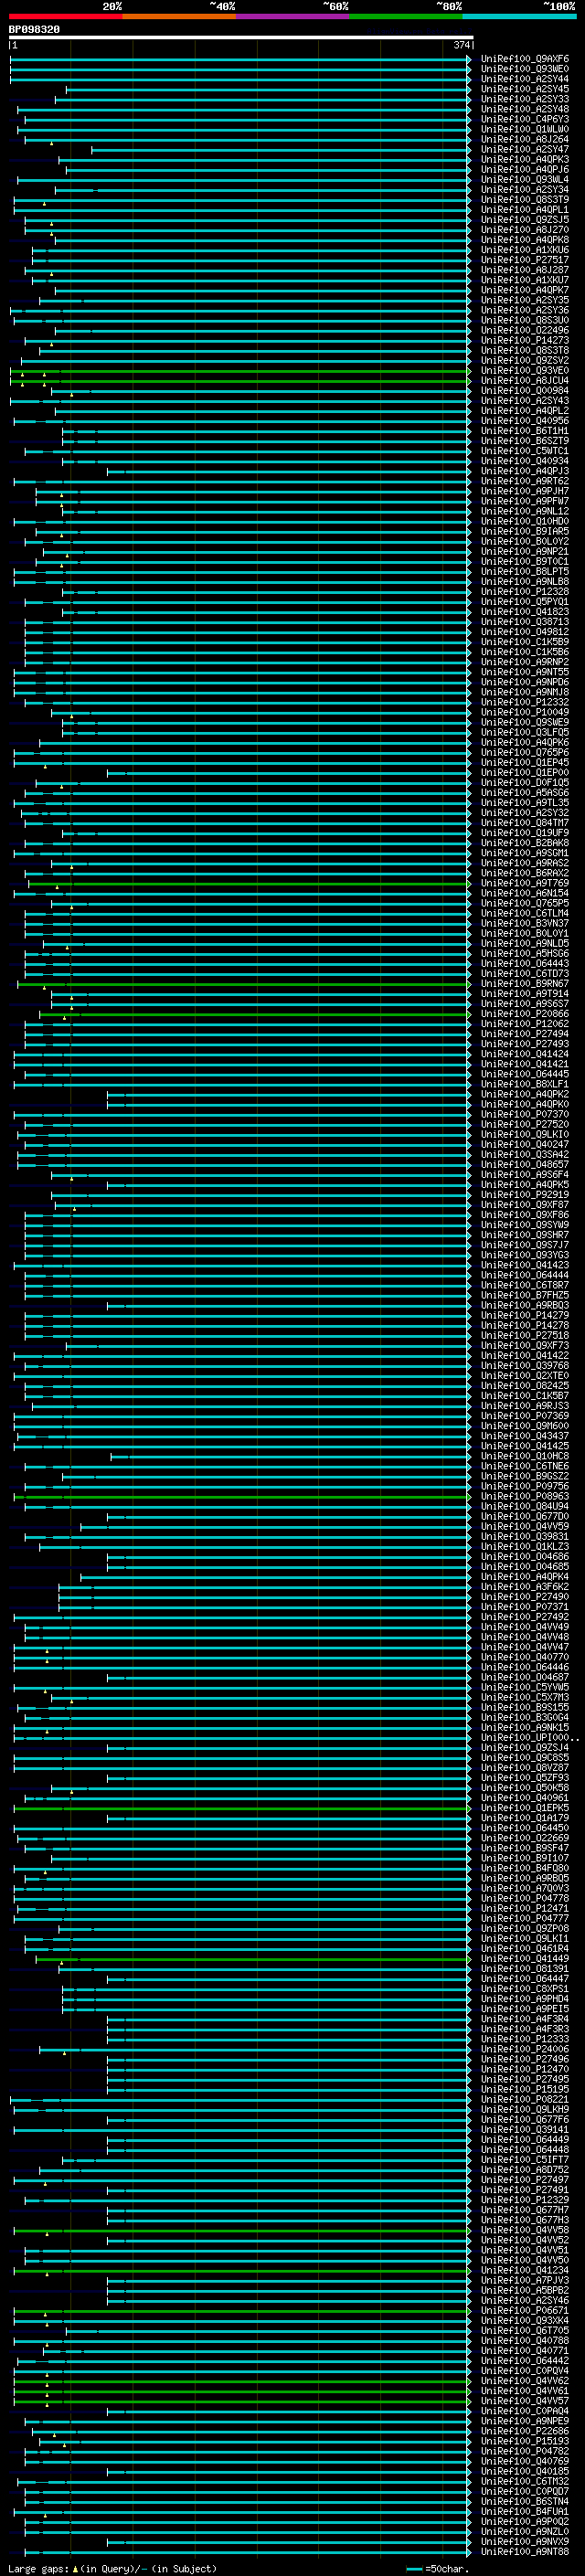
Task: Select label UniRef100_Q00984
Action: (525, 391)
